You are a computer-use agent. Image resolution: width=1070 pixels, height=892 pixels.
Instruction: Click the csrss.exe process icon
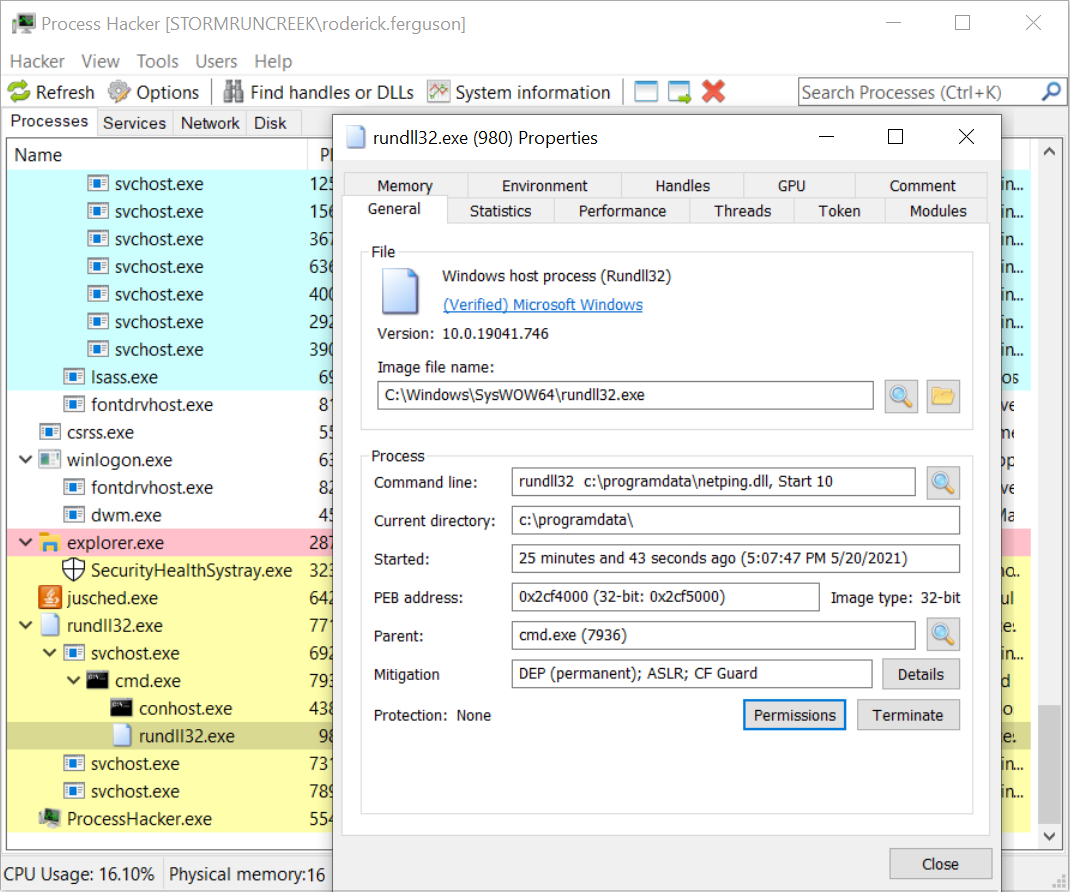(x=50, y=432)
